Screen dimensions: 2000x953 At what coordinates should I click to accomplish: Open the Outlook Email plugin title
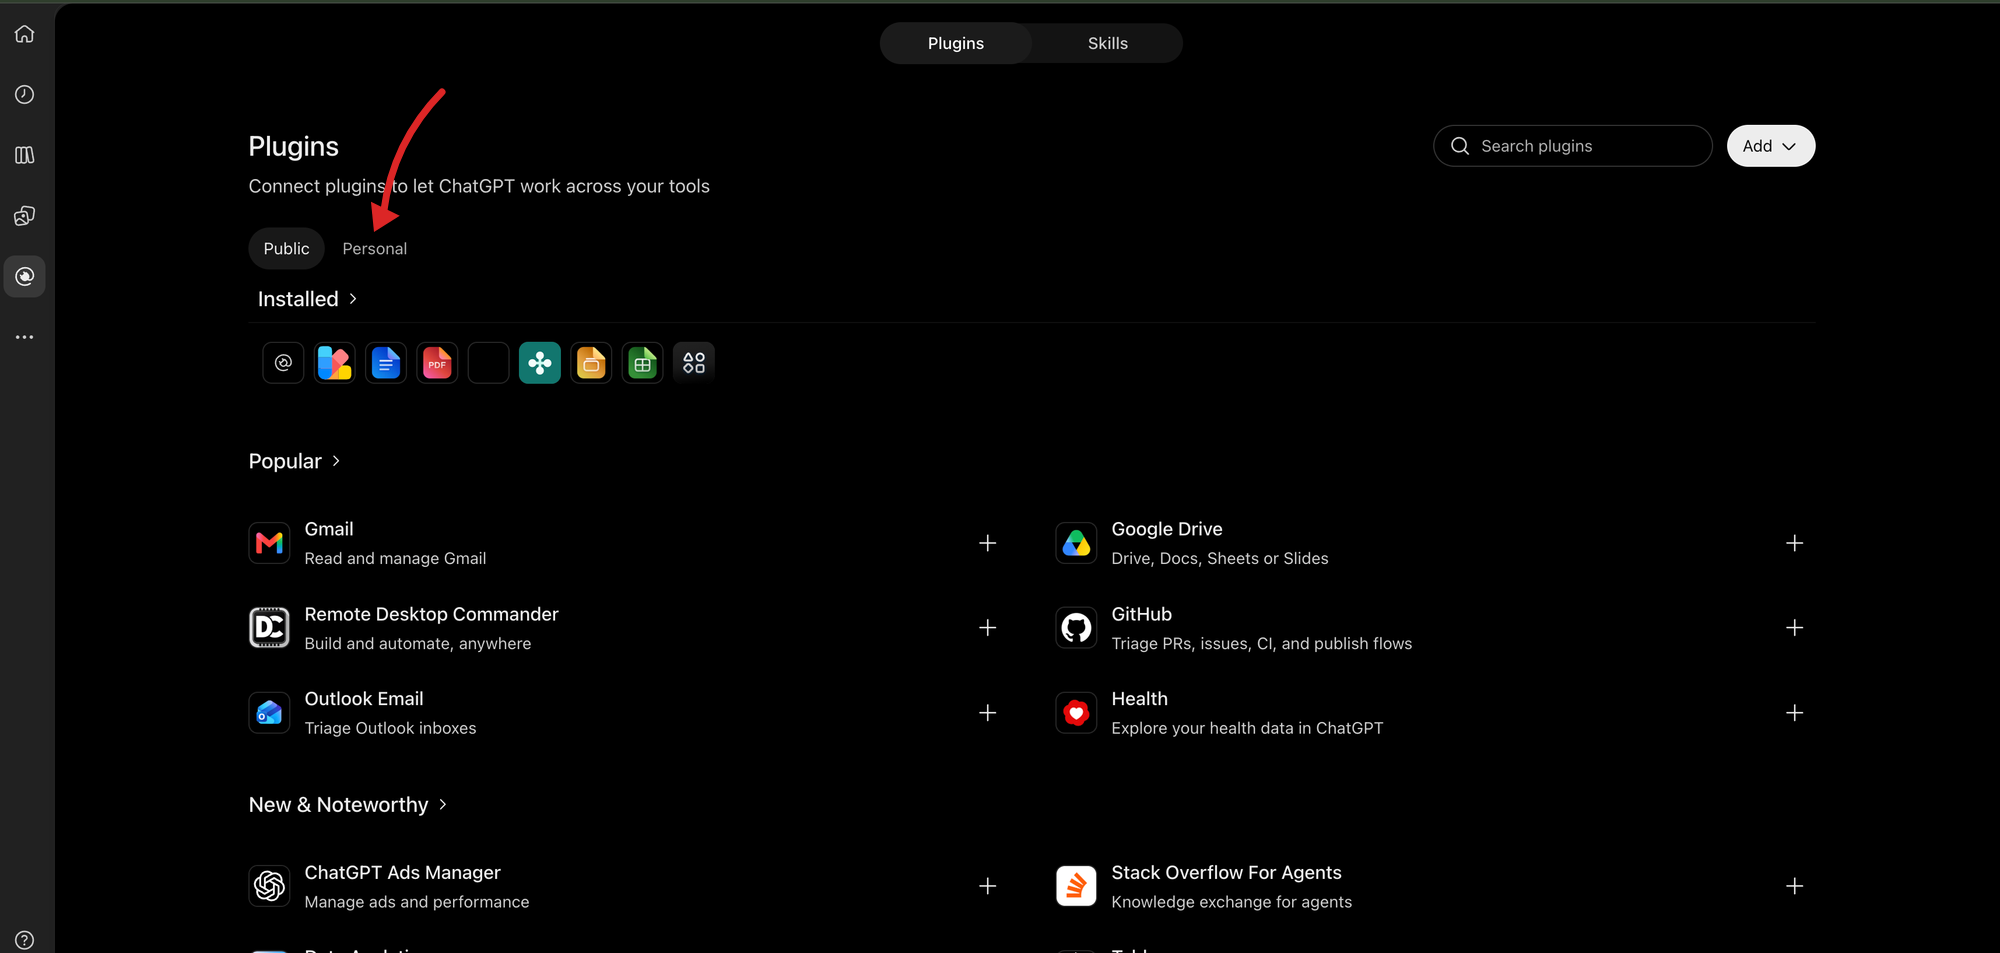[x=364, y=699]
